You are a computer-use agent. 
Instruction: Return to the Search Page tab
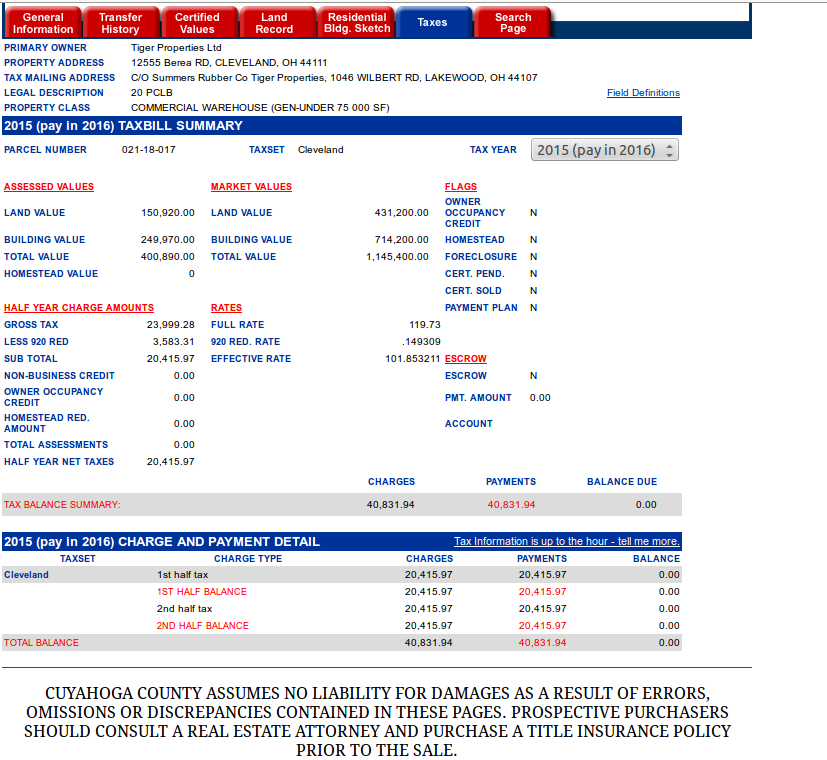(513, 23)
